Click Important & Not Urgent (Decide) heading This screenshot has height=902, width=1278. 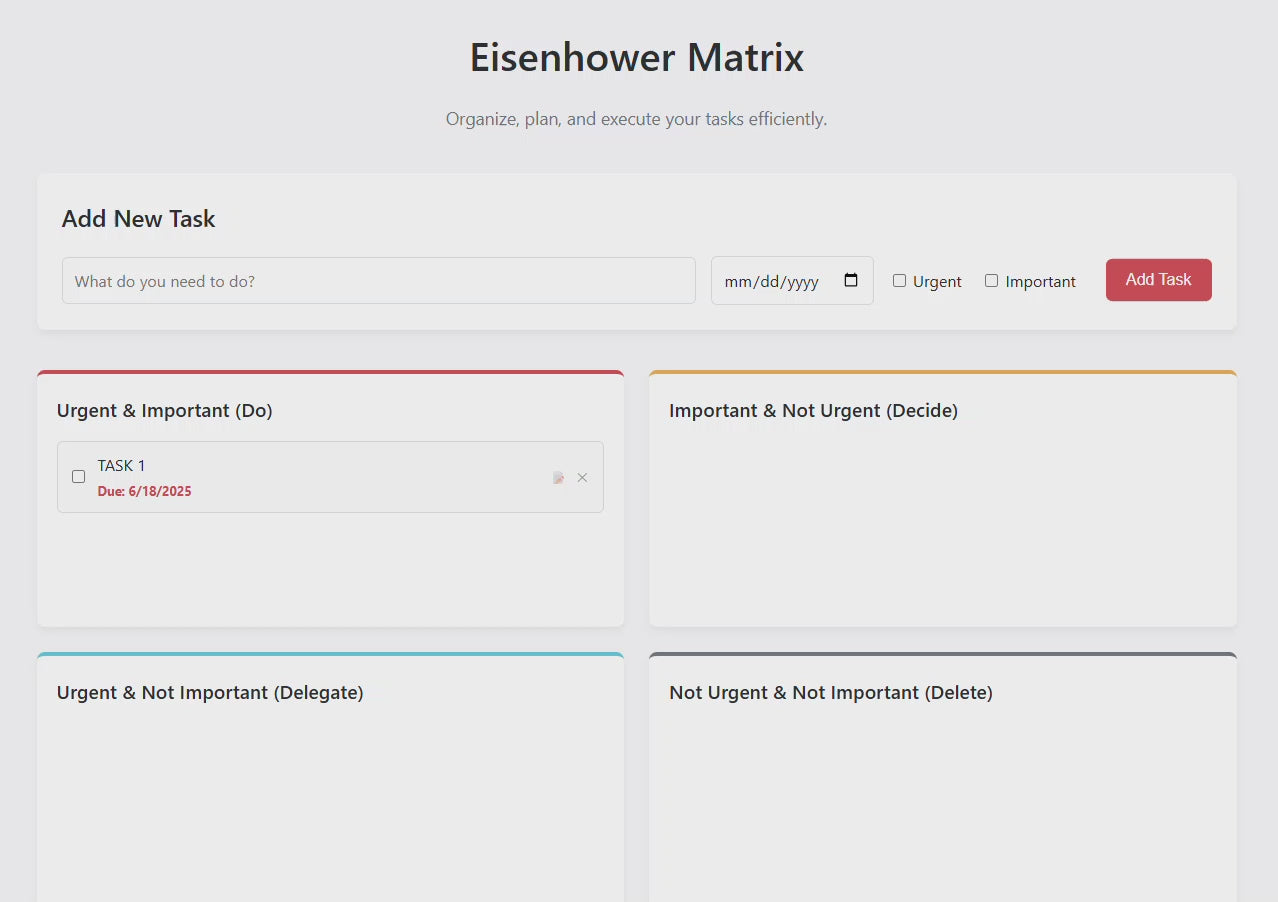[x=813, y=410]
